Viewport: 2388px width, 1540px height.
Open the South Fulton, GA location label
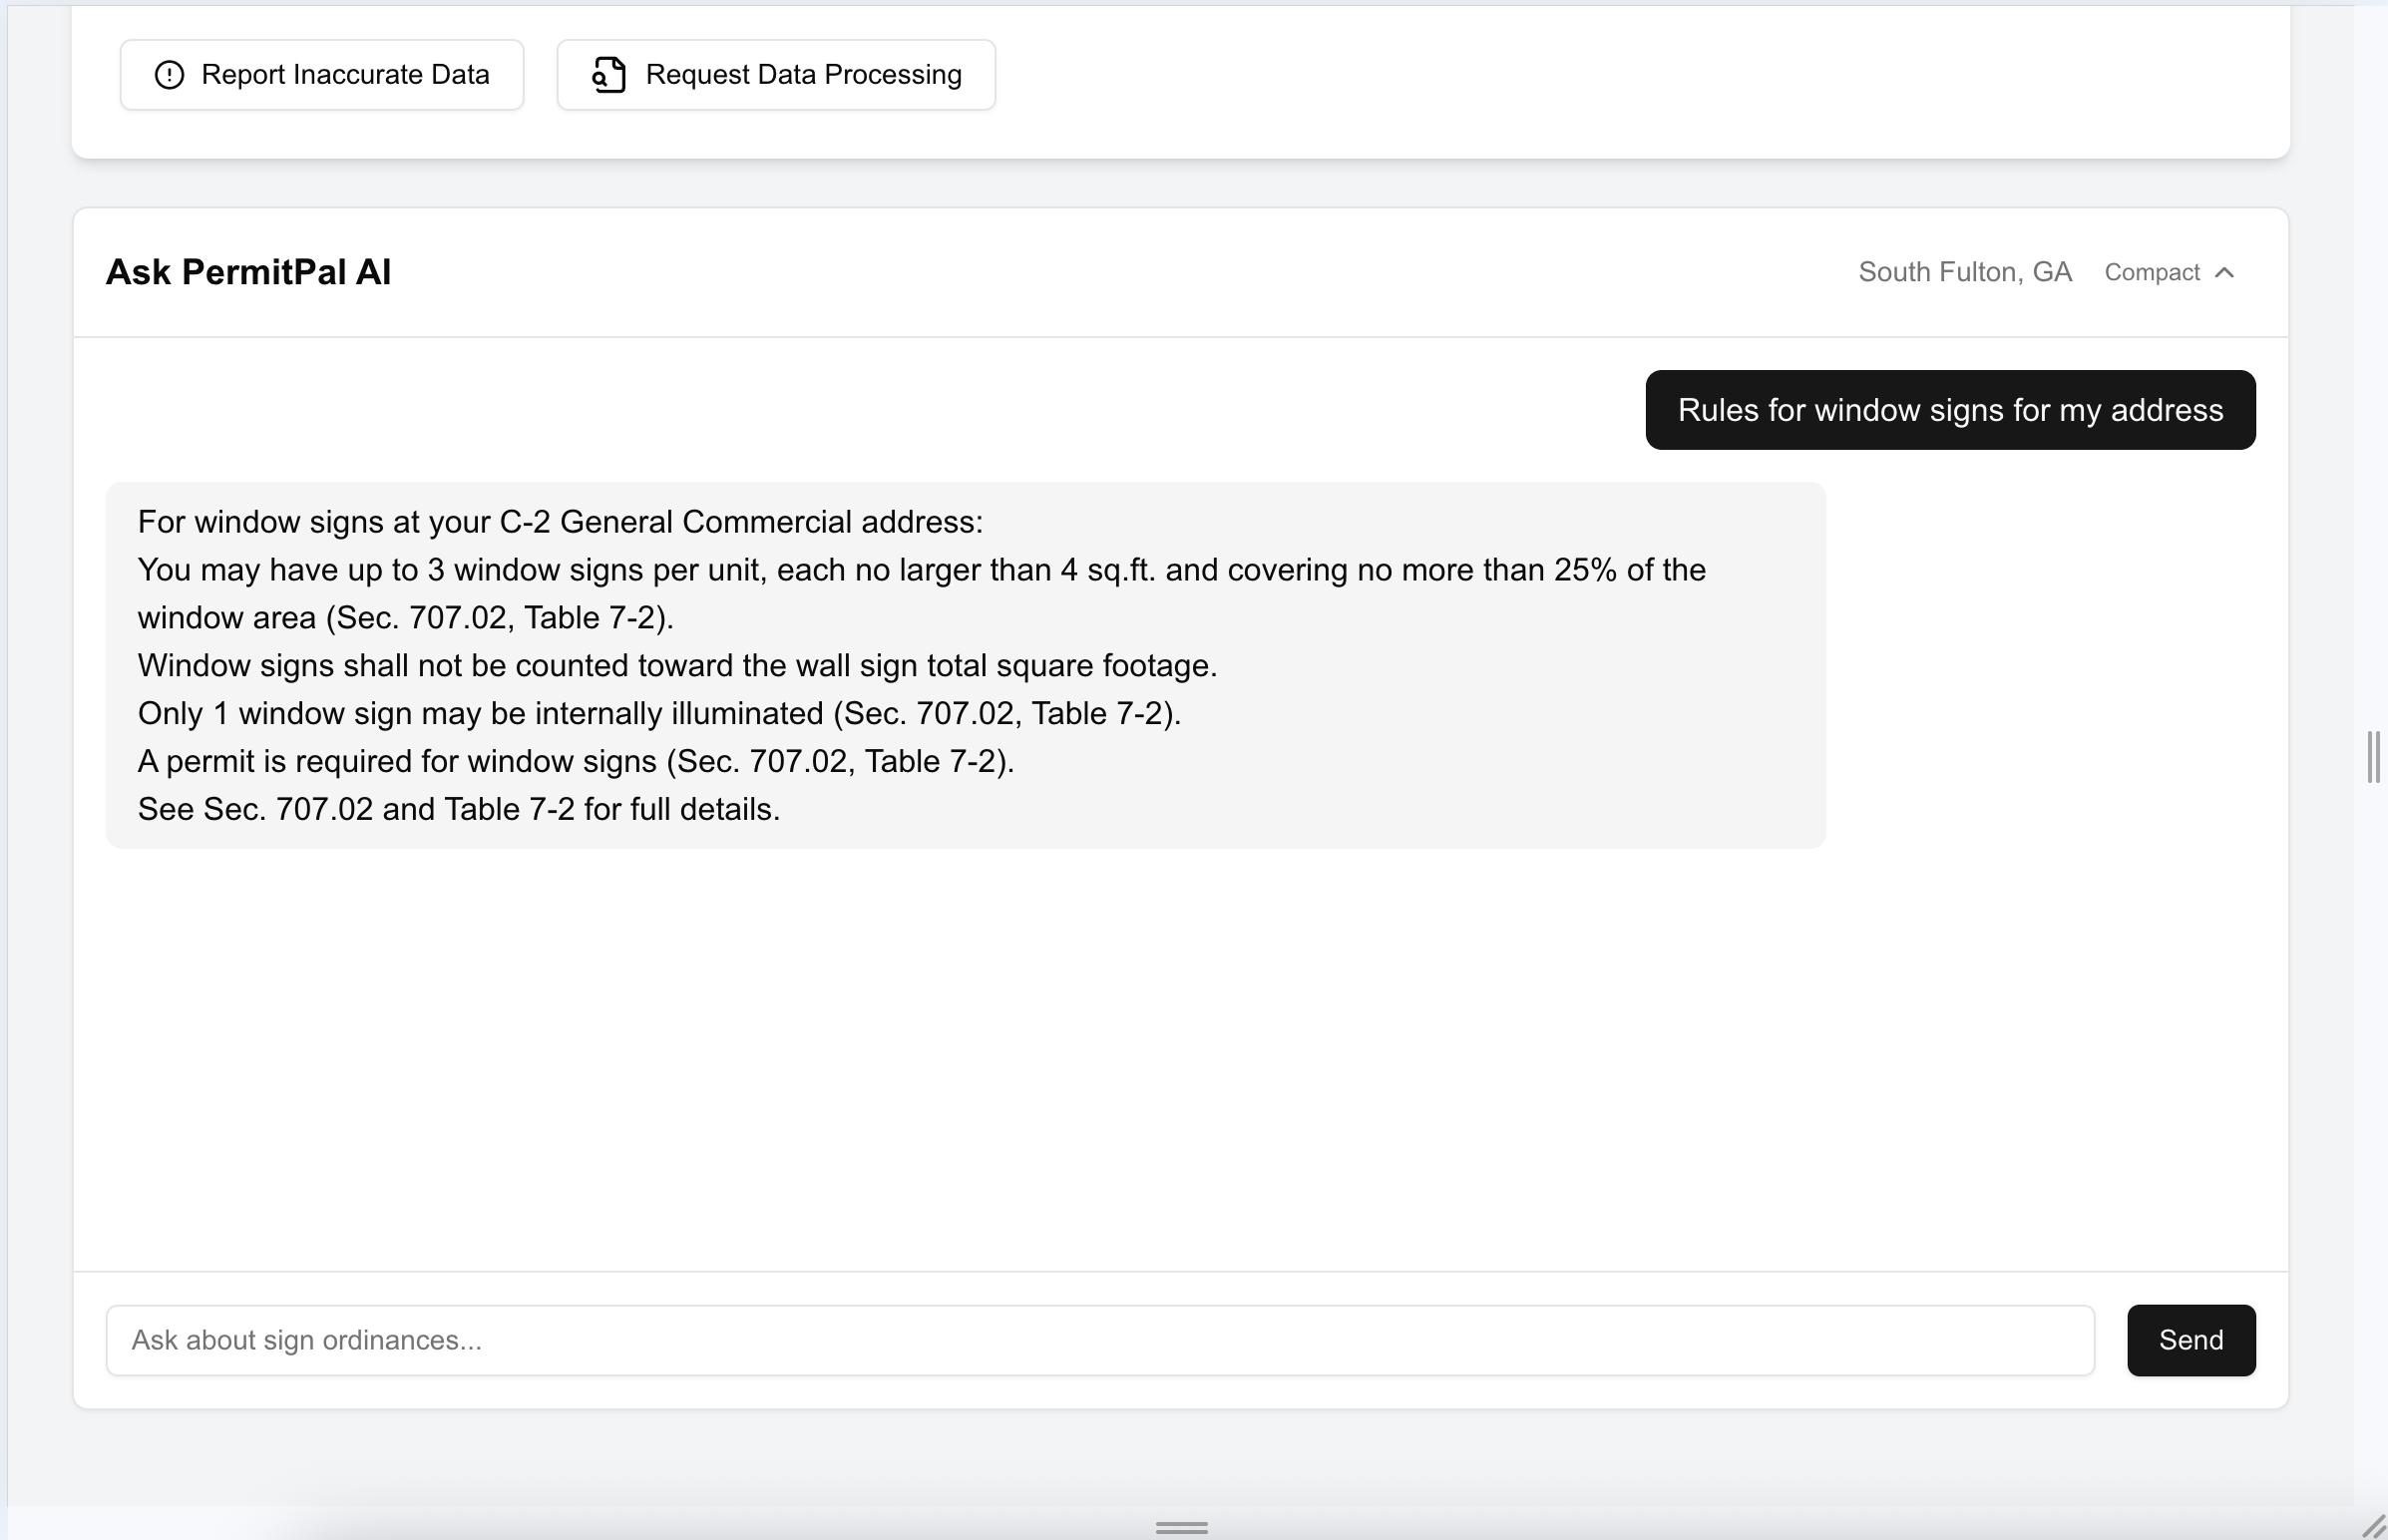coord(1964,272)
